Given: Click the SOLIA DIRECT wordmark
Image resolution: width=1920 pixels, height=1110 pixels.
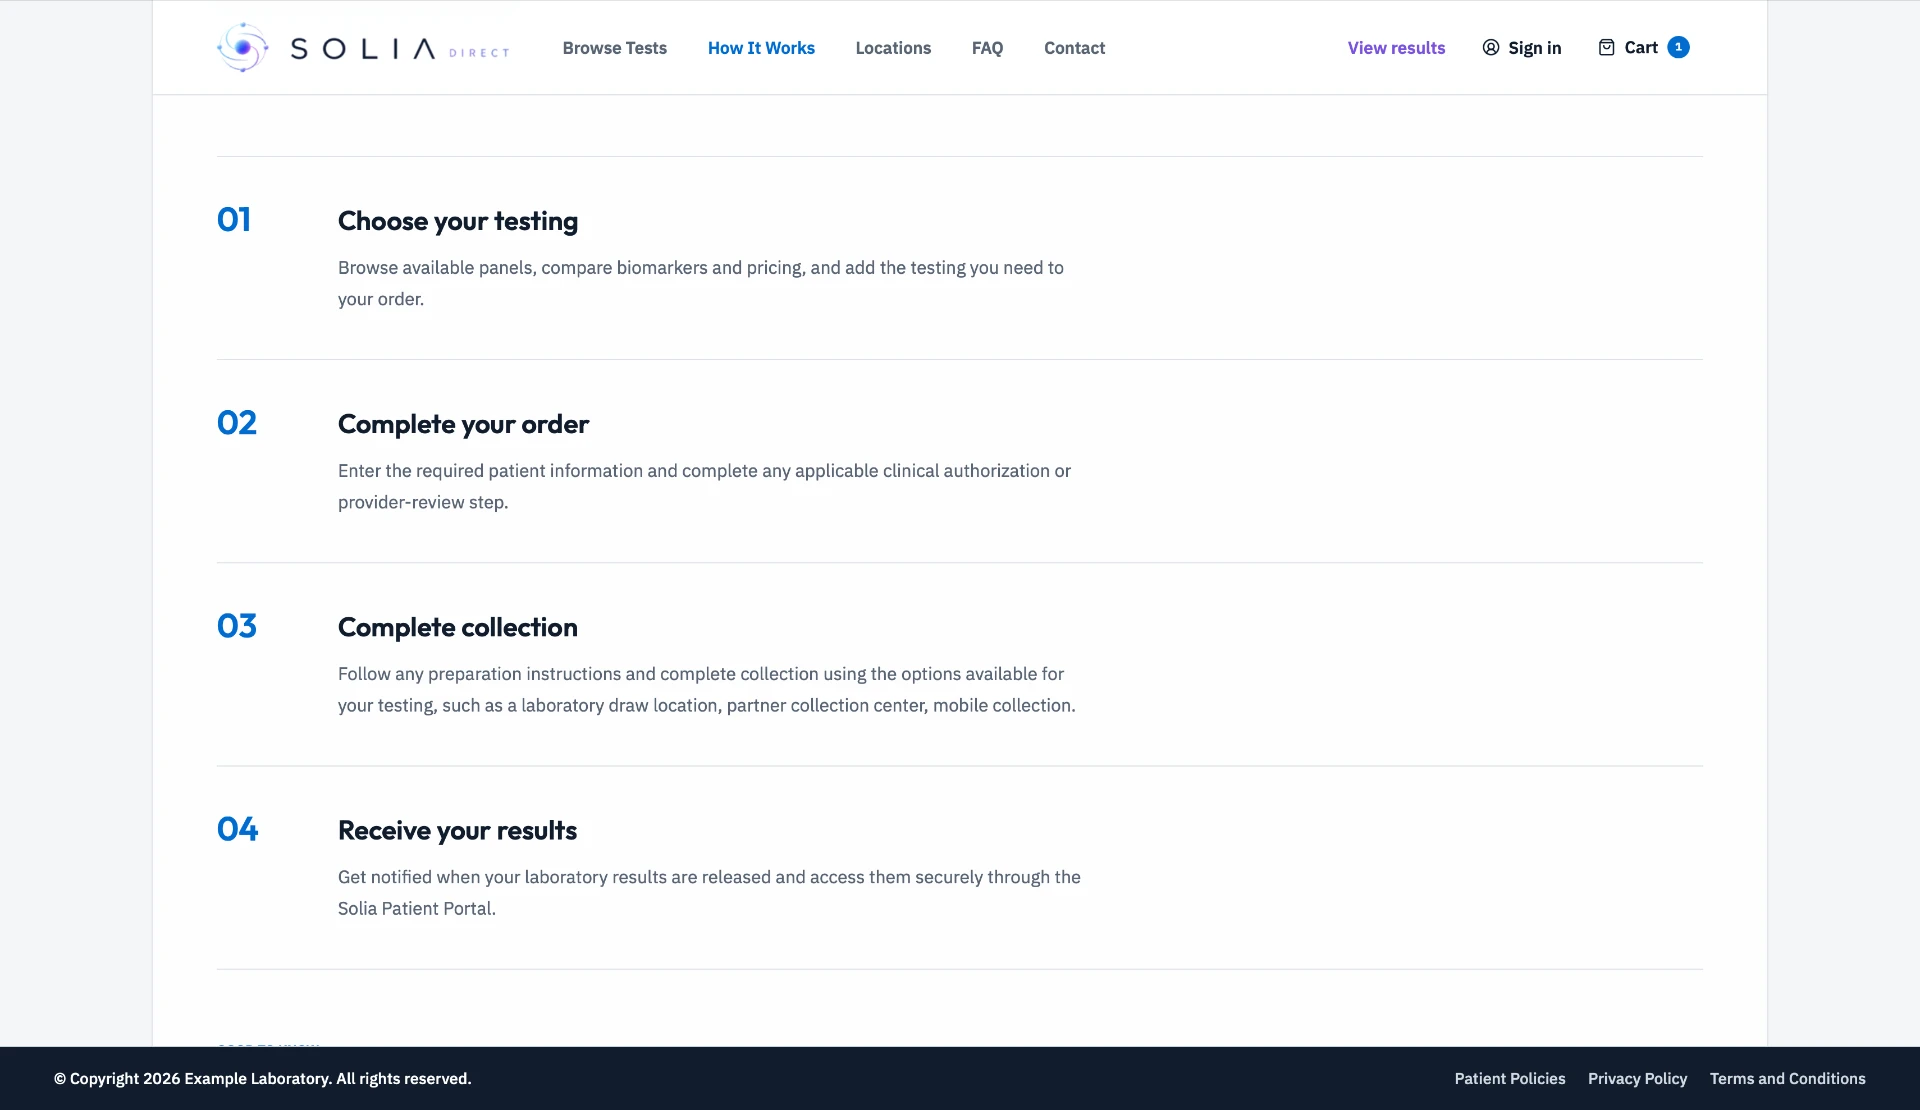Looking at the screenshot, I should pyautogui.click(x=400, y=49).
